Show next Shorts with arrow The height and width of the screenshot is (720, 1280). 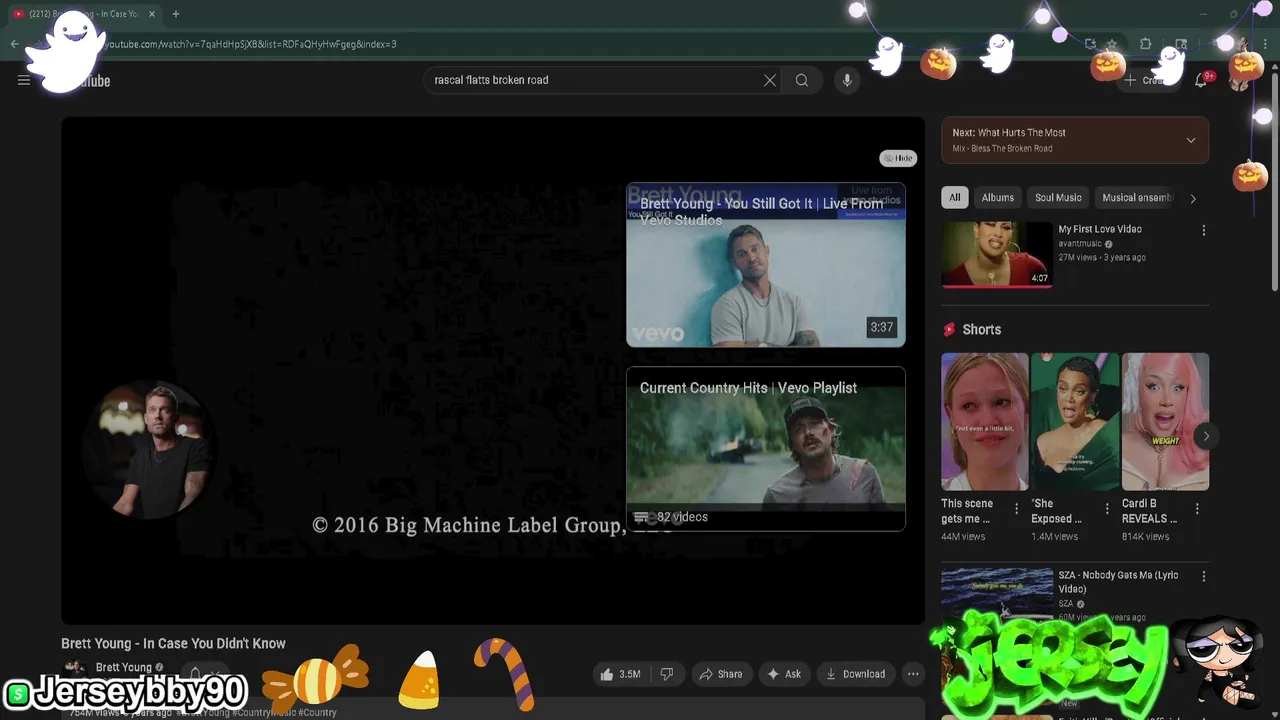pos(1206,436)
